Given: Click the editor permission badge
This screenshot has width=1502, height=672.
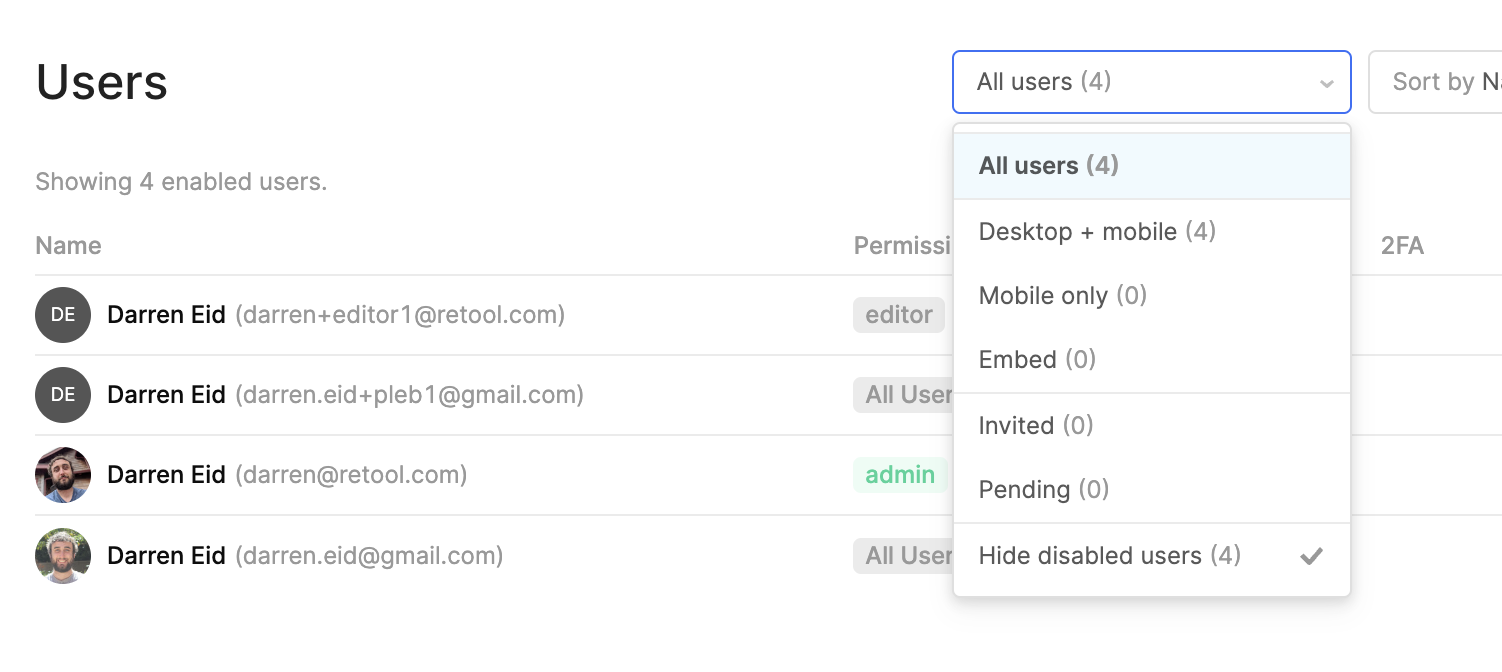Looking at the screenshot, I should (899, 315).
